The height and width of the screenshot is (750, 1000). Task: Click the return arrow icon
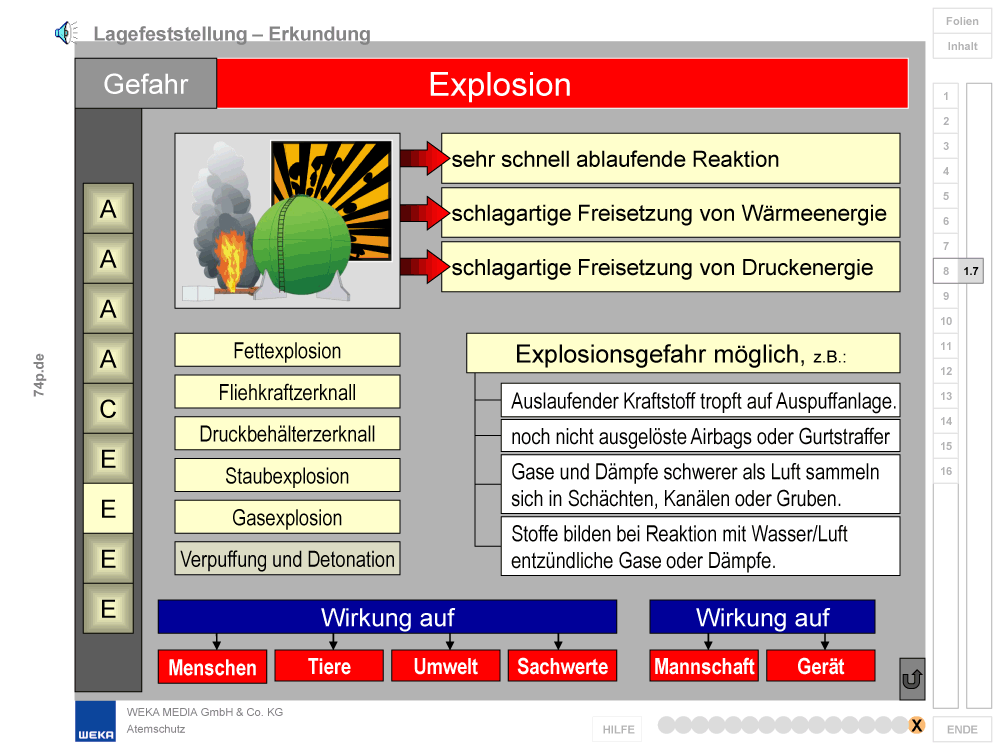(912, 679)
